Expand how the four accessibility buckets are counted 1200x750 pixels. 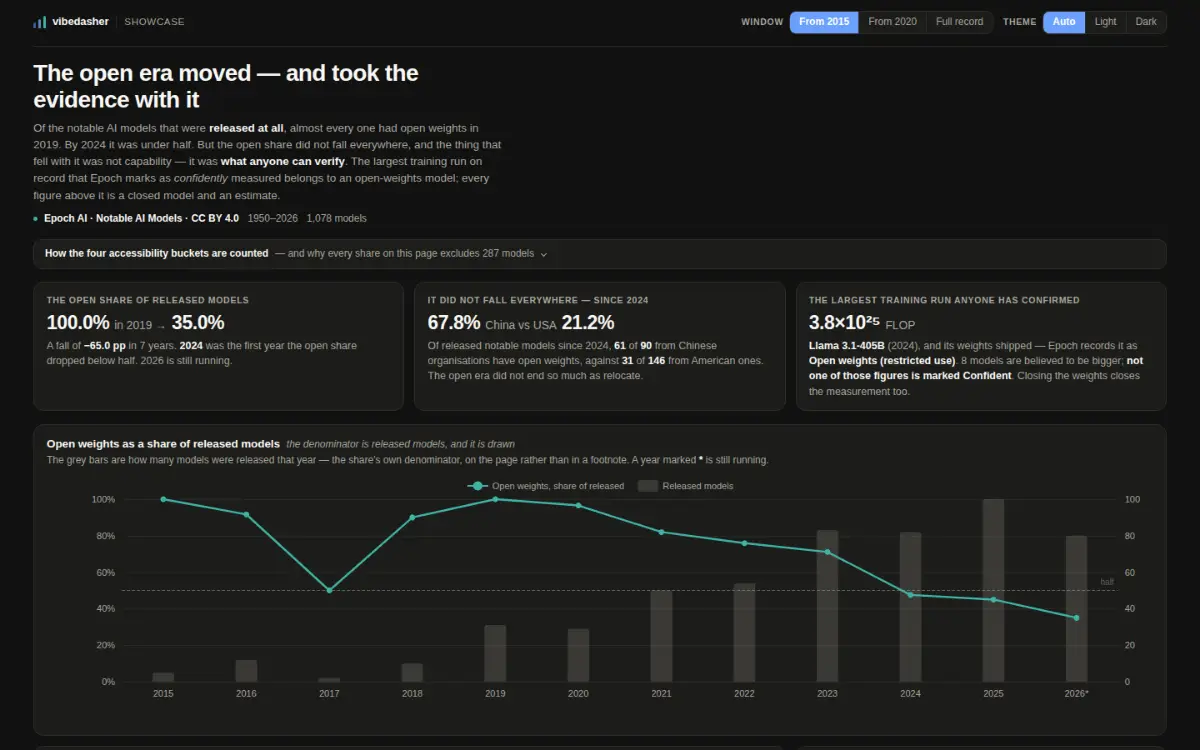[x=600, y=254]
